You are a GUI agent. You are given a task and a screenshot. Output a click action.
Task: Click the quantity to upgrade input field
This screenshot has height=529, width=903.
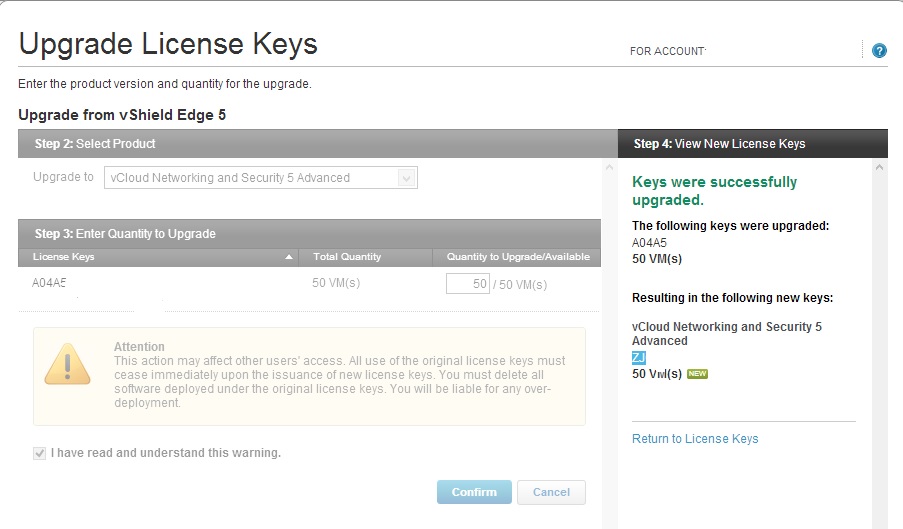[468, 284]
